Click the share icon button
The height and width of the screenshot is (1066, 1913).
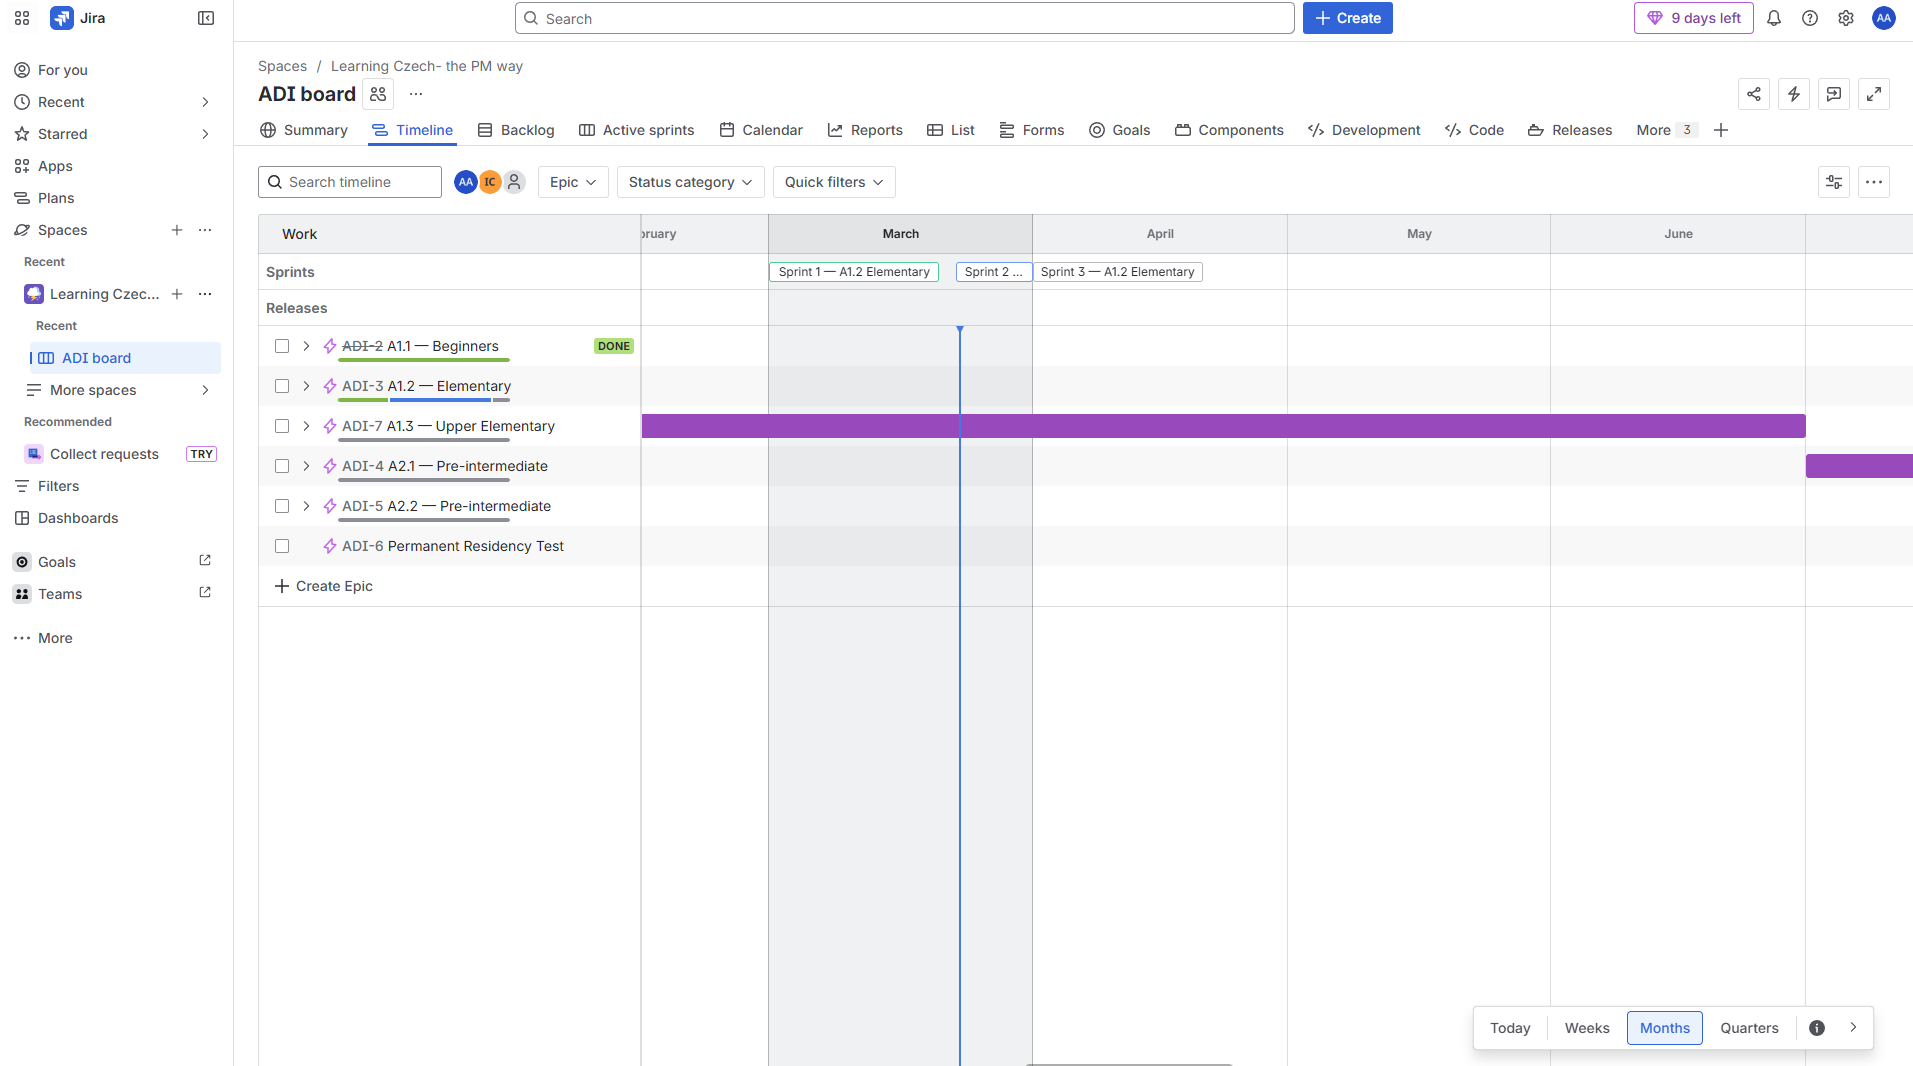pos(1754,94)
